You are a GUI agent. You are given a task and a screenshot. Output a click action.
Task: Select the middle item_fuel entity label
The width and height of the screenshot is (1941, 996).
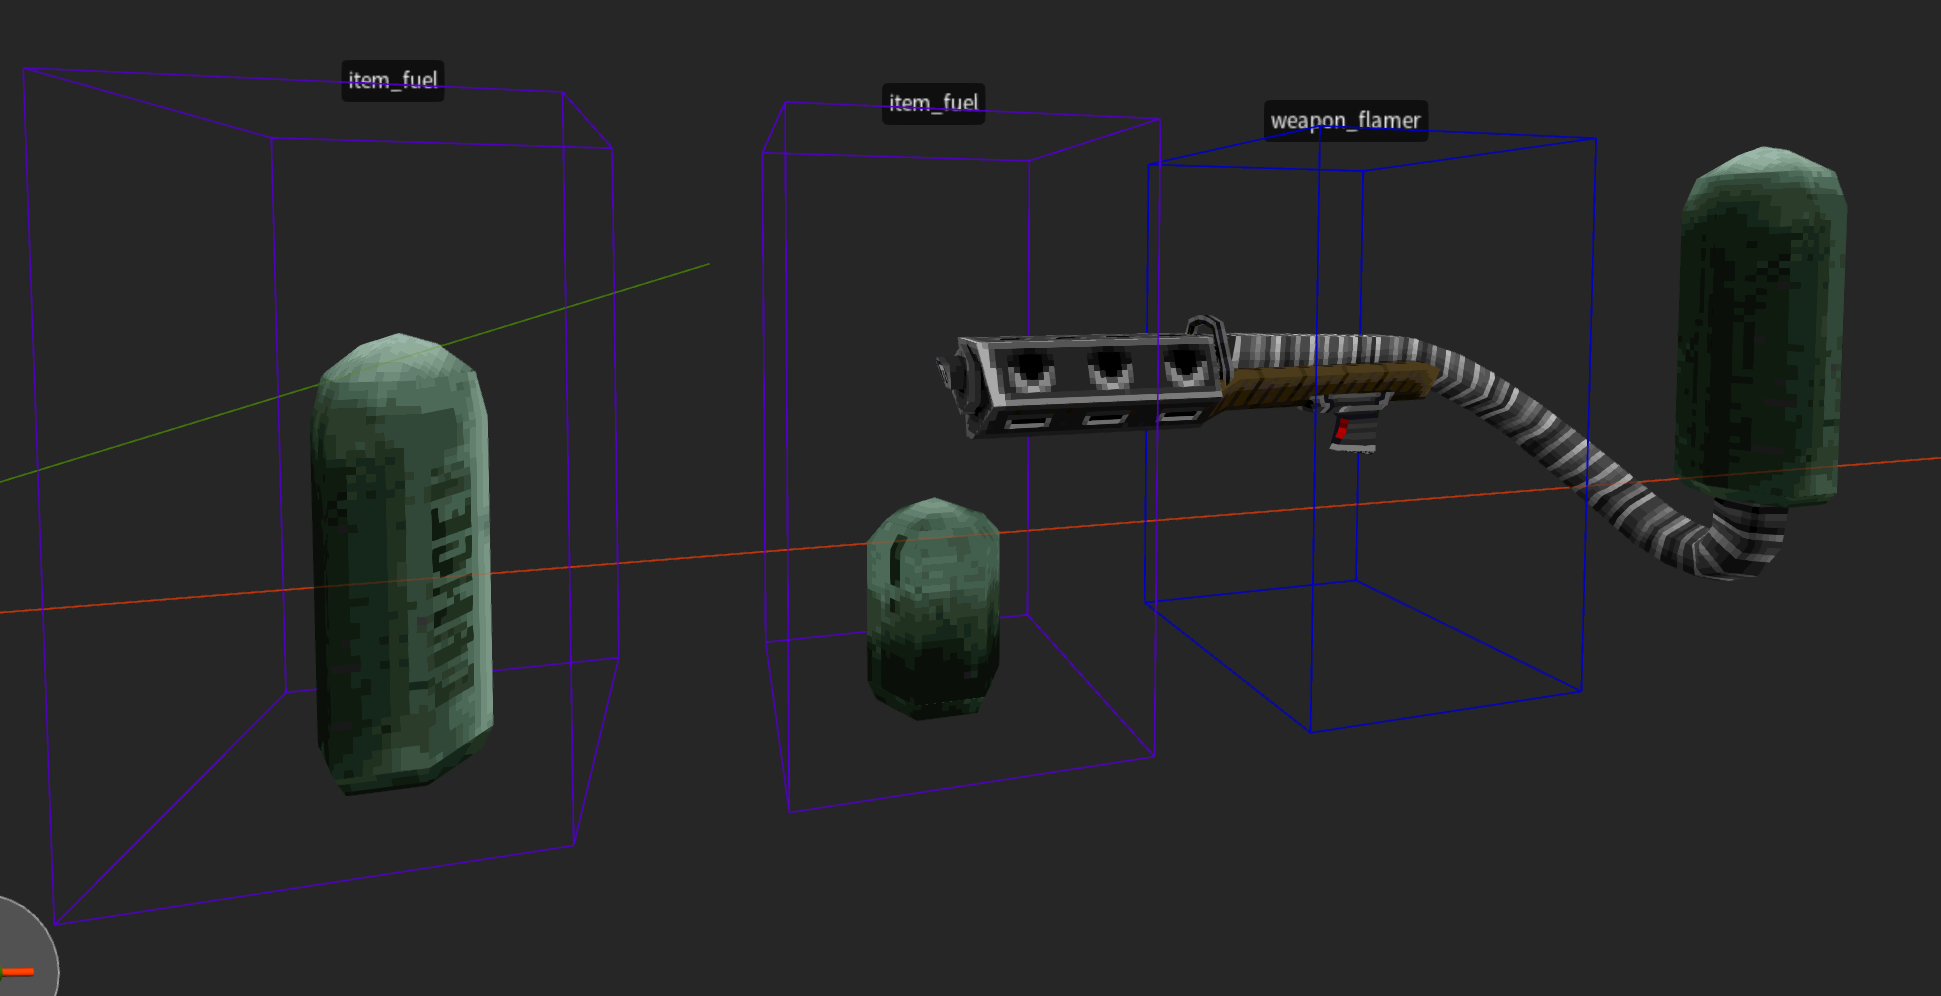[x=933, y=103]
